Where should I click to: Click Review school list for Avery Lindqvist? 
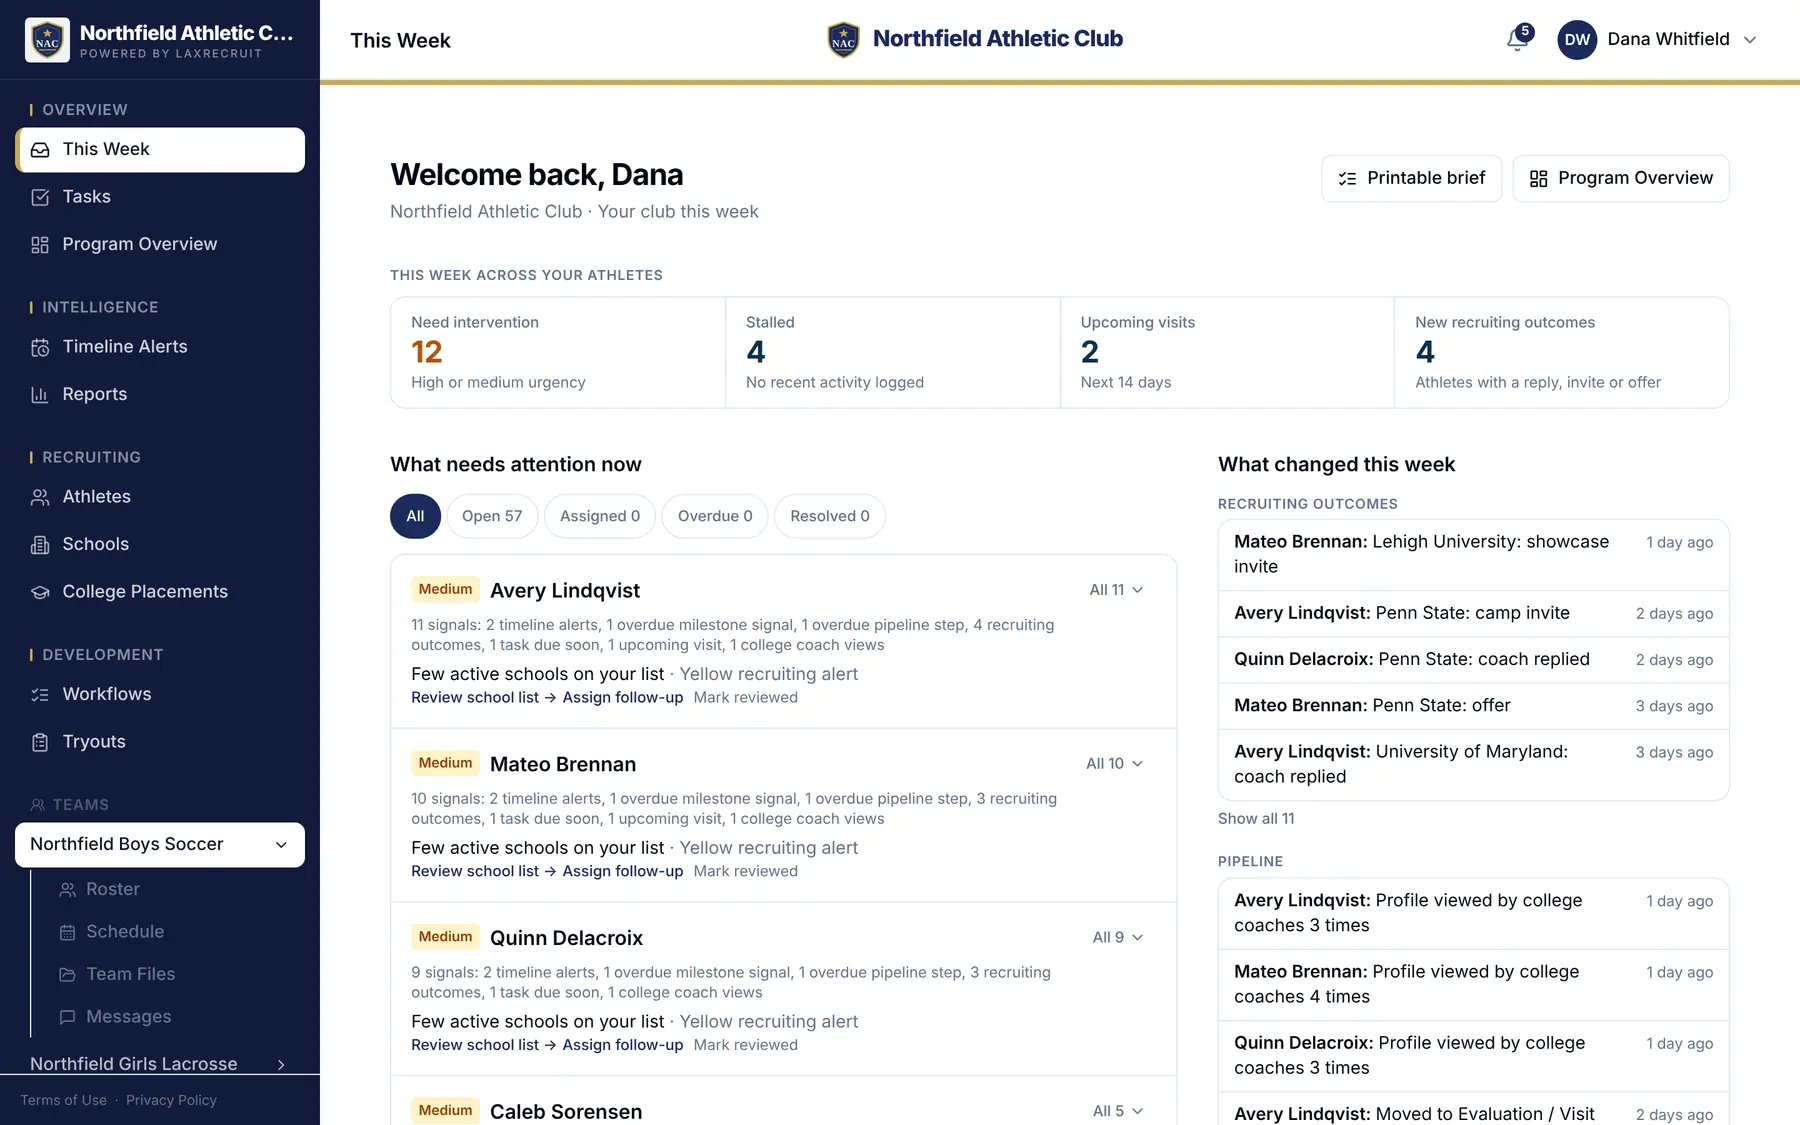(483, 698)
